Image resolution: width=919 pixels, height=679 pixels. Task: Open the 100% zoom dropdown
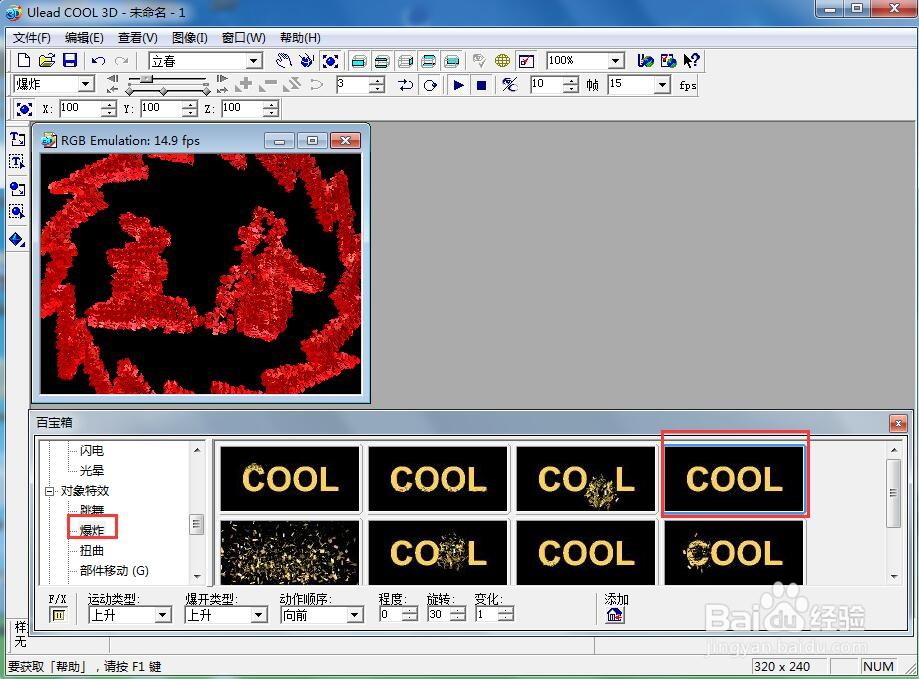(615, 60)
